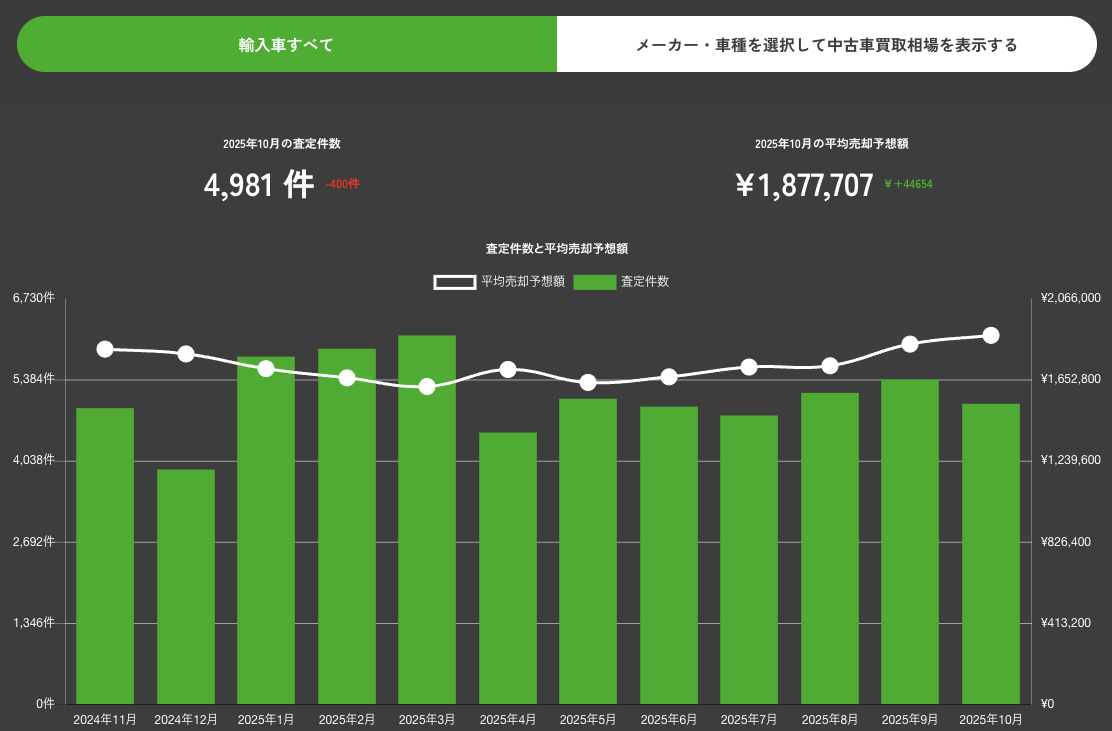Click the 2025年10月 bar

991,553
